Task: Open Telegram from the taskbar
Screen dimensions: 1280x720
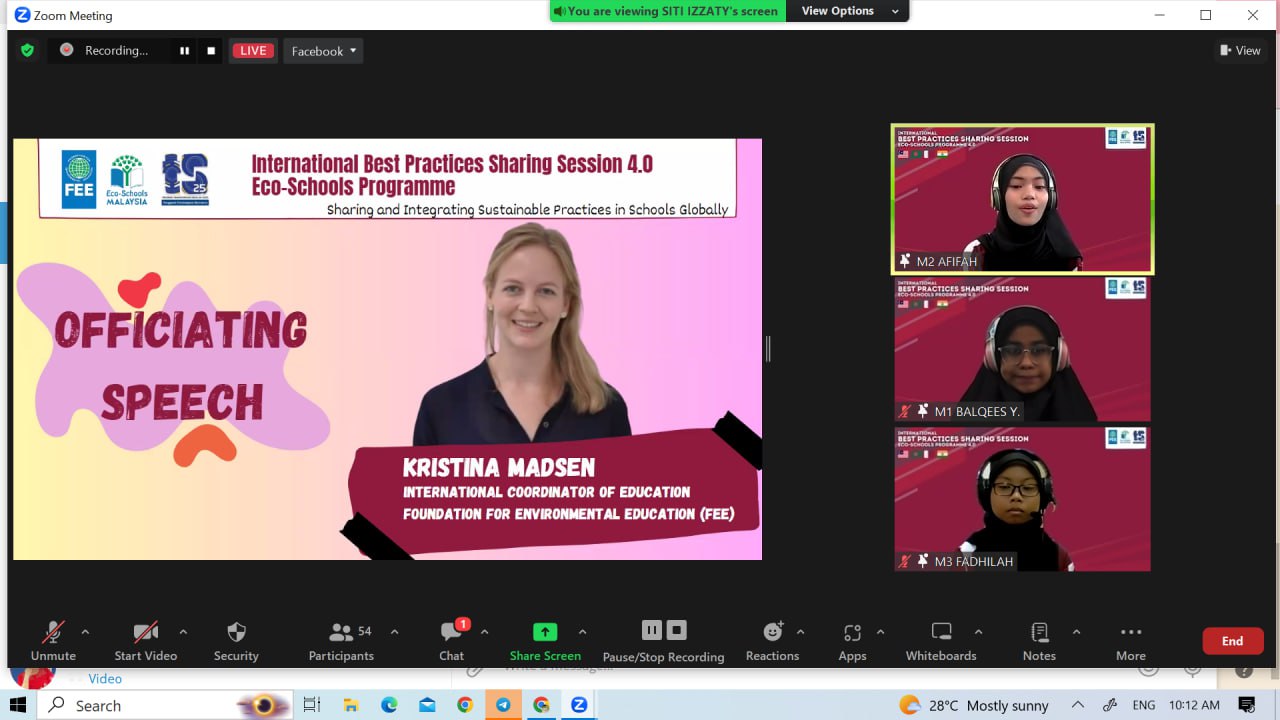Action: tap(503, 705)
